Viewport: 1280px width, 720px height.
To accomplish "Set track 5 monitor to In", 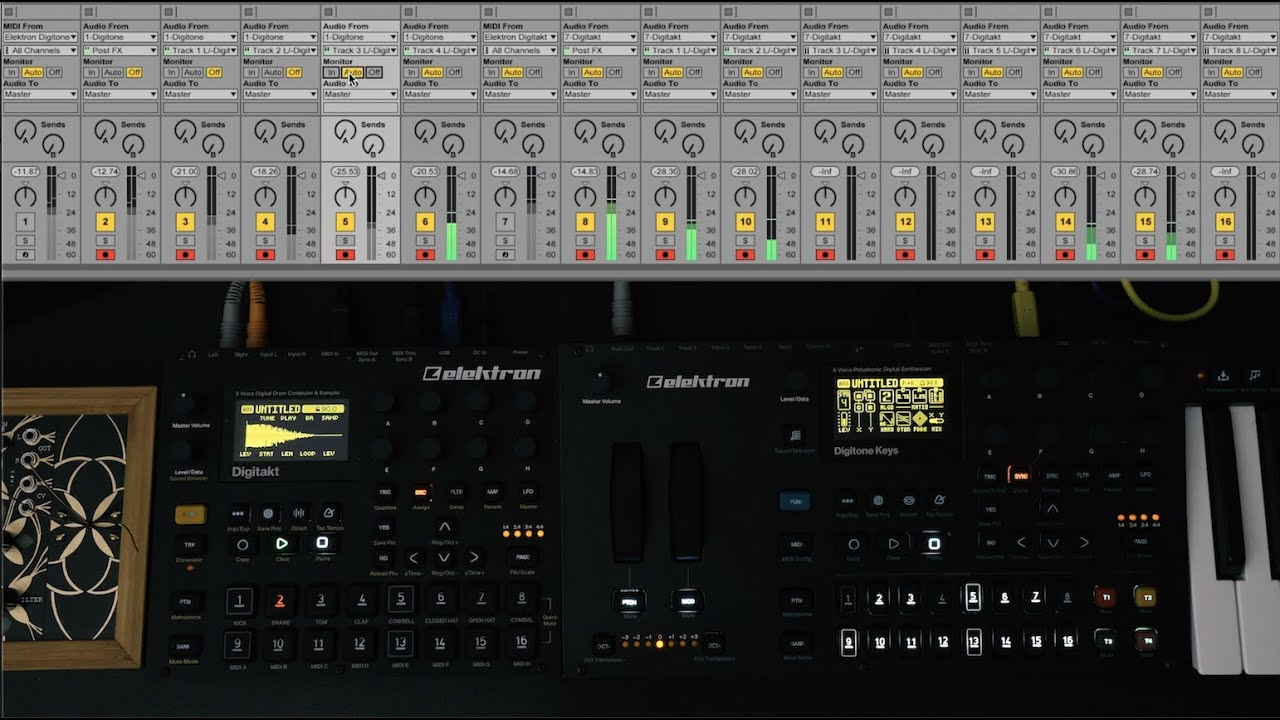I will pos(332,72).
